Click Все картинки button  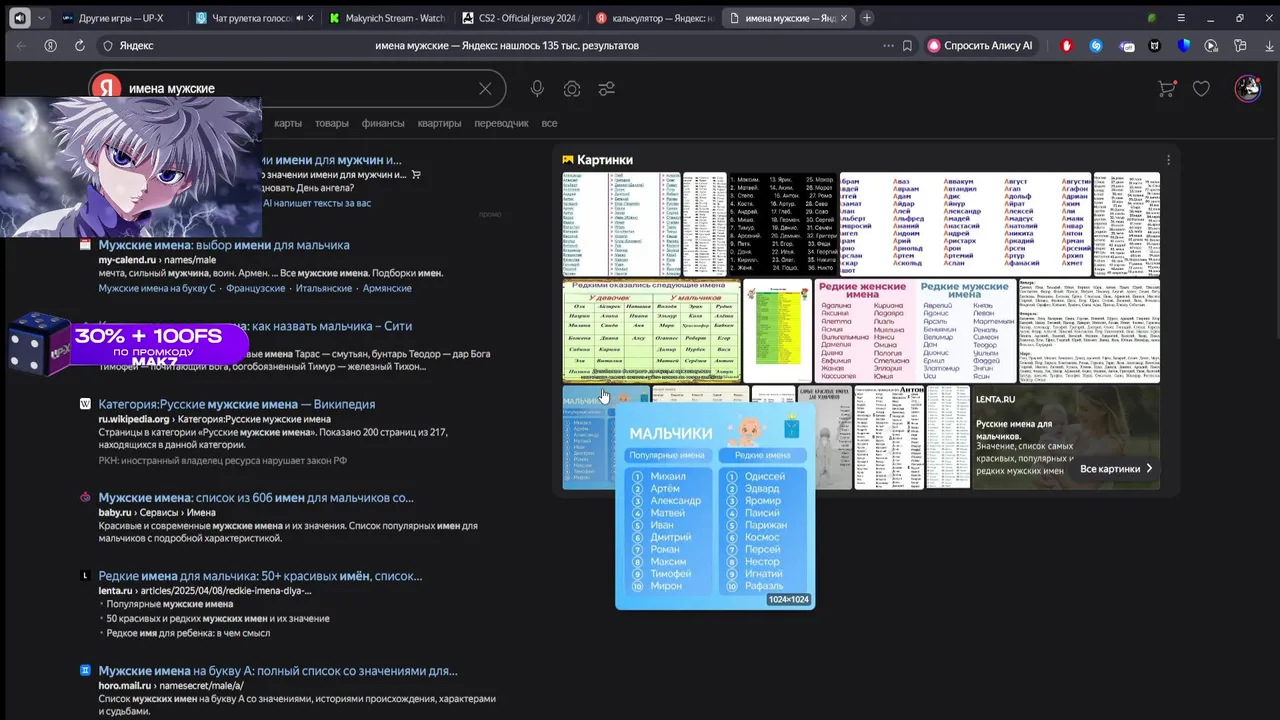[x=1116, y=468]
